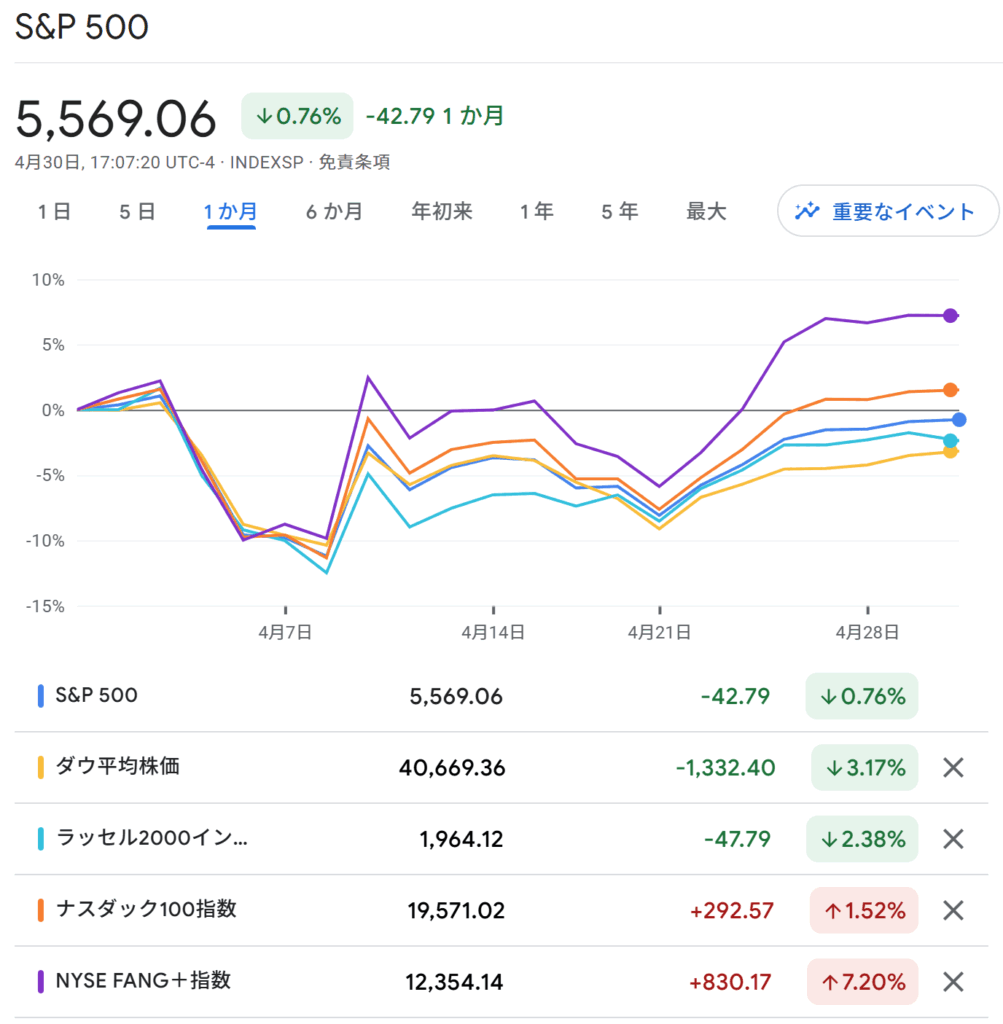Click the sparkle chart icon in 重要なイベント
This screenshot has height=1024, width=1003.
[x=807, y=211]
